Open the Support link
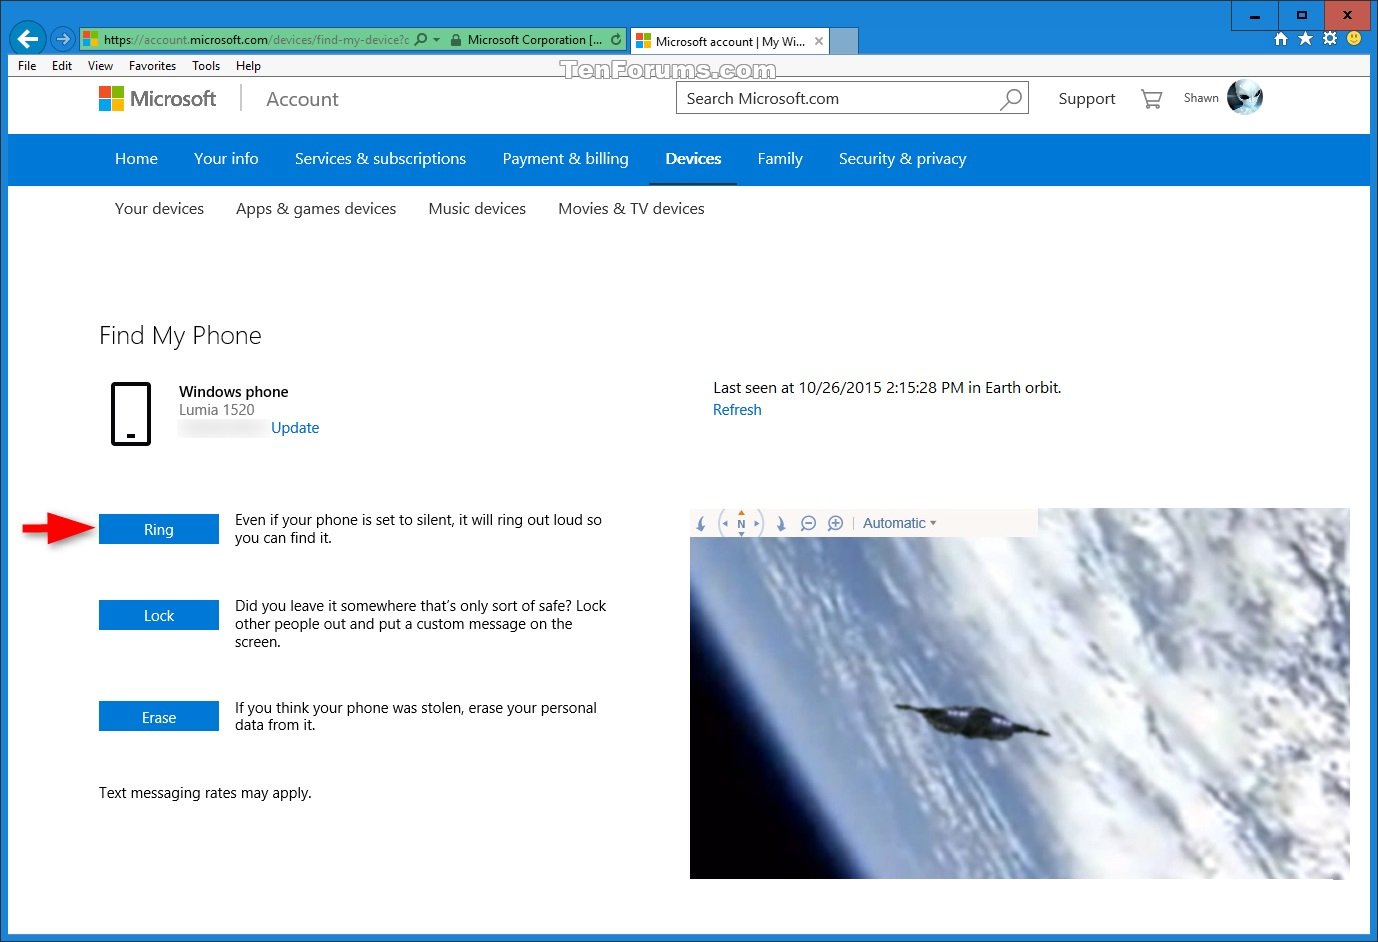Viewport: 1378px width, 942px height. (x=1087, y=98)
